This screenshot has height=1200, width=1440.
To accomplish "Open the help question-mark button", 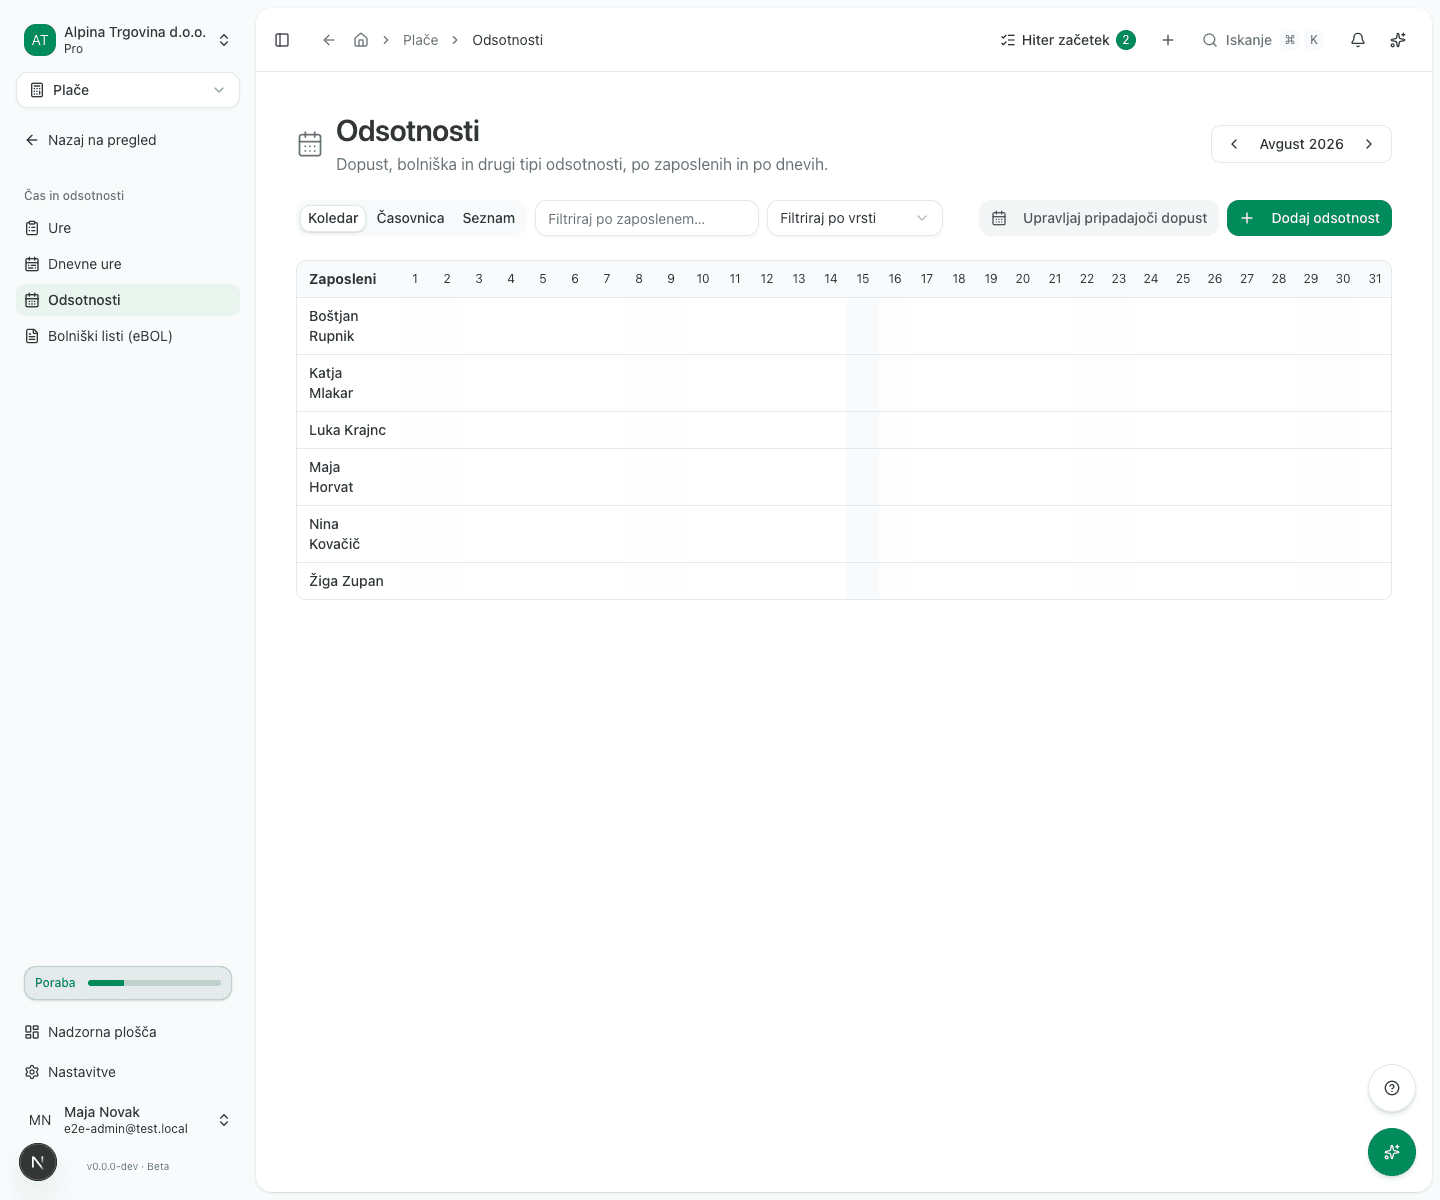I will (x=1392, y=1088).
